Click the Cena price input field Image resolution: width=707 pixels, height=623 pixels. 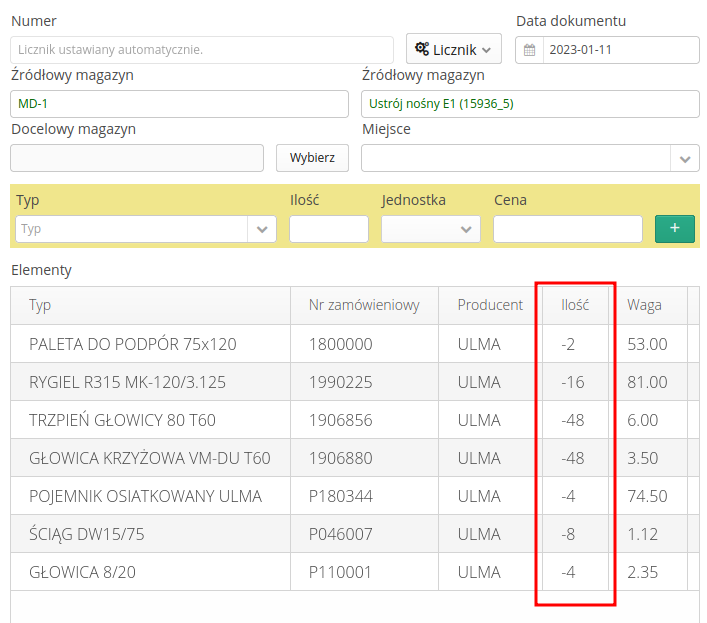[x=567, y=229]
